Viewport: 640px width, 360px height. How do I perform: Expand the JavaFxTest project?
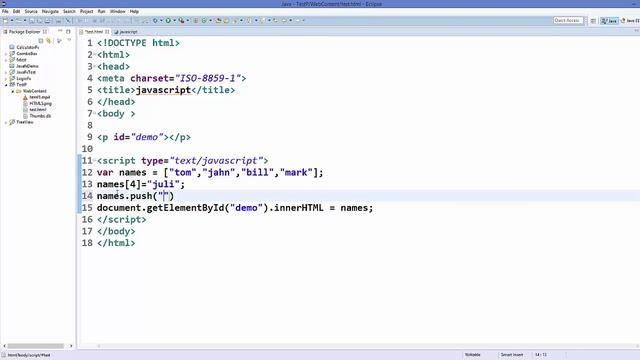6,72
